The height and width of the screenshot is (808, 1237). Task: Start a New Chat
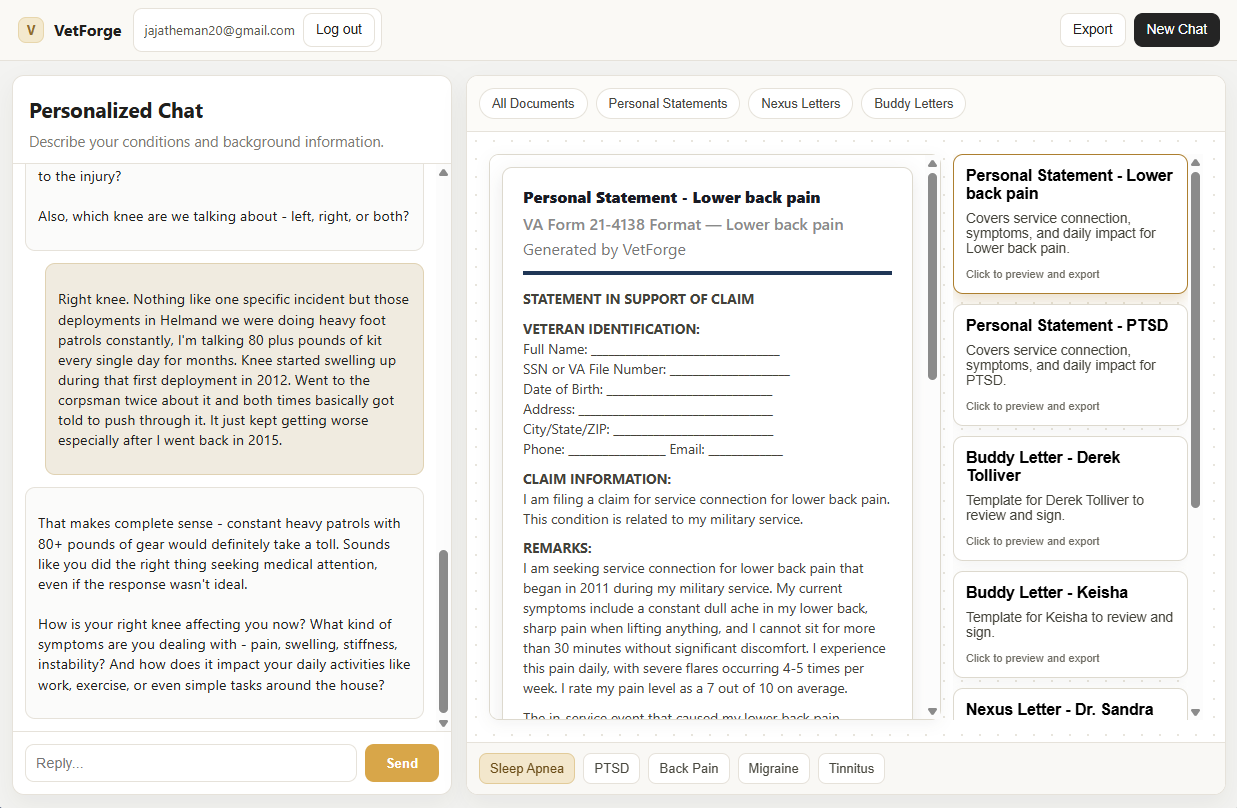(x=1176, y=29)
